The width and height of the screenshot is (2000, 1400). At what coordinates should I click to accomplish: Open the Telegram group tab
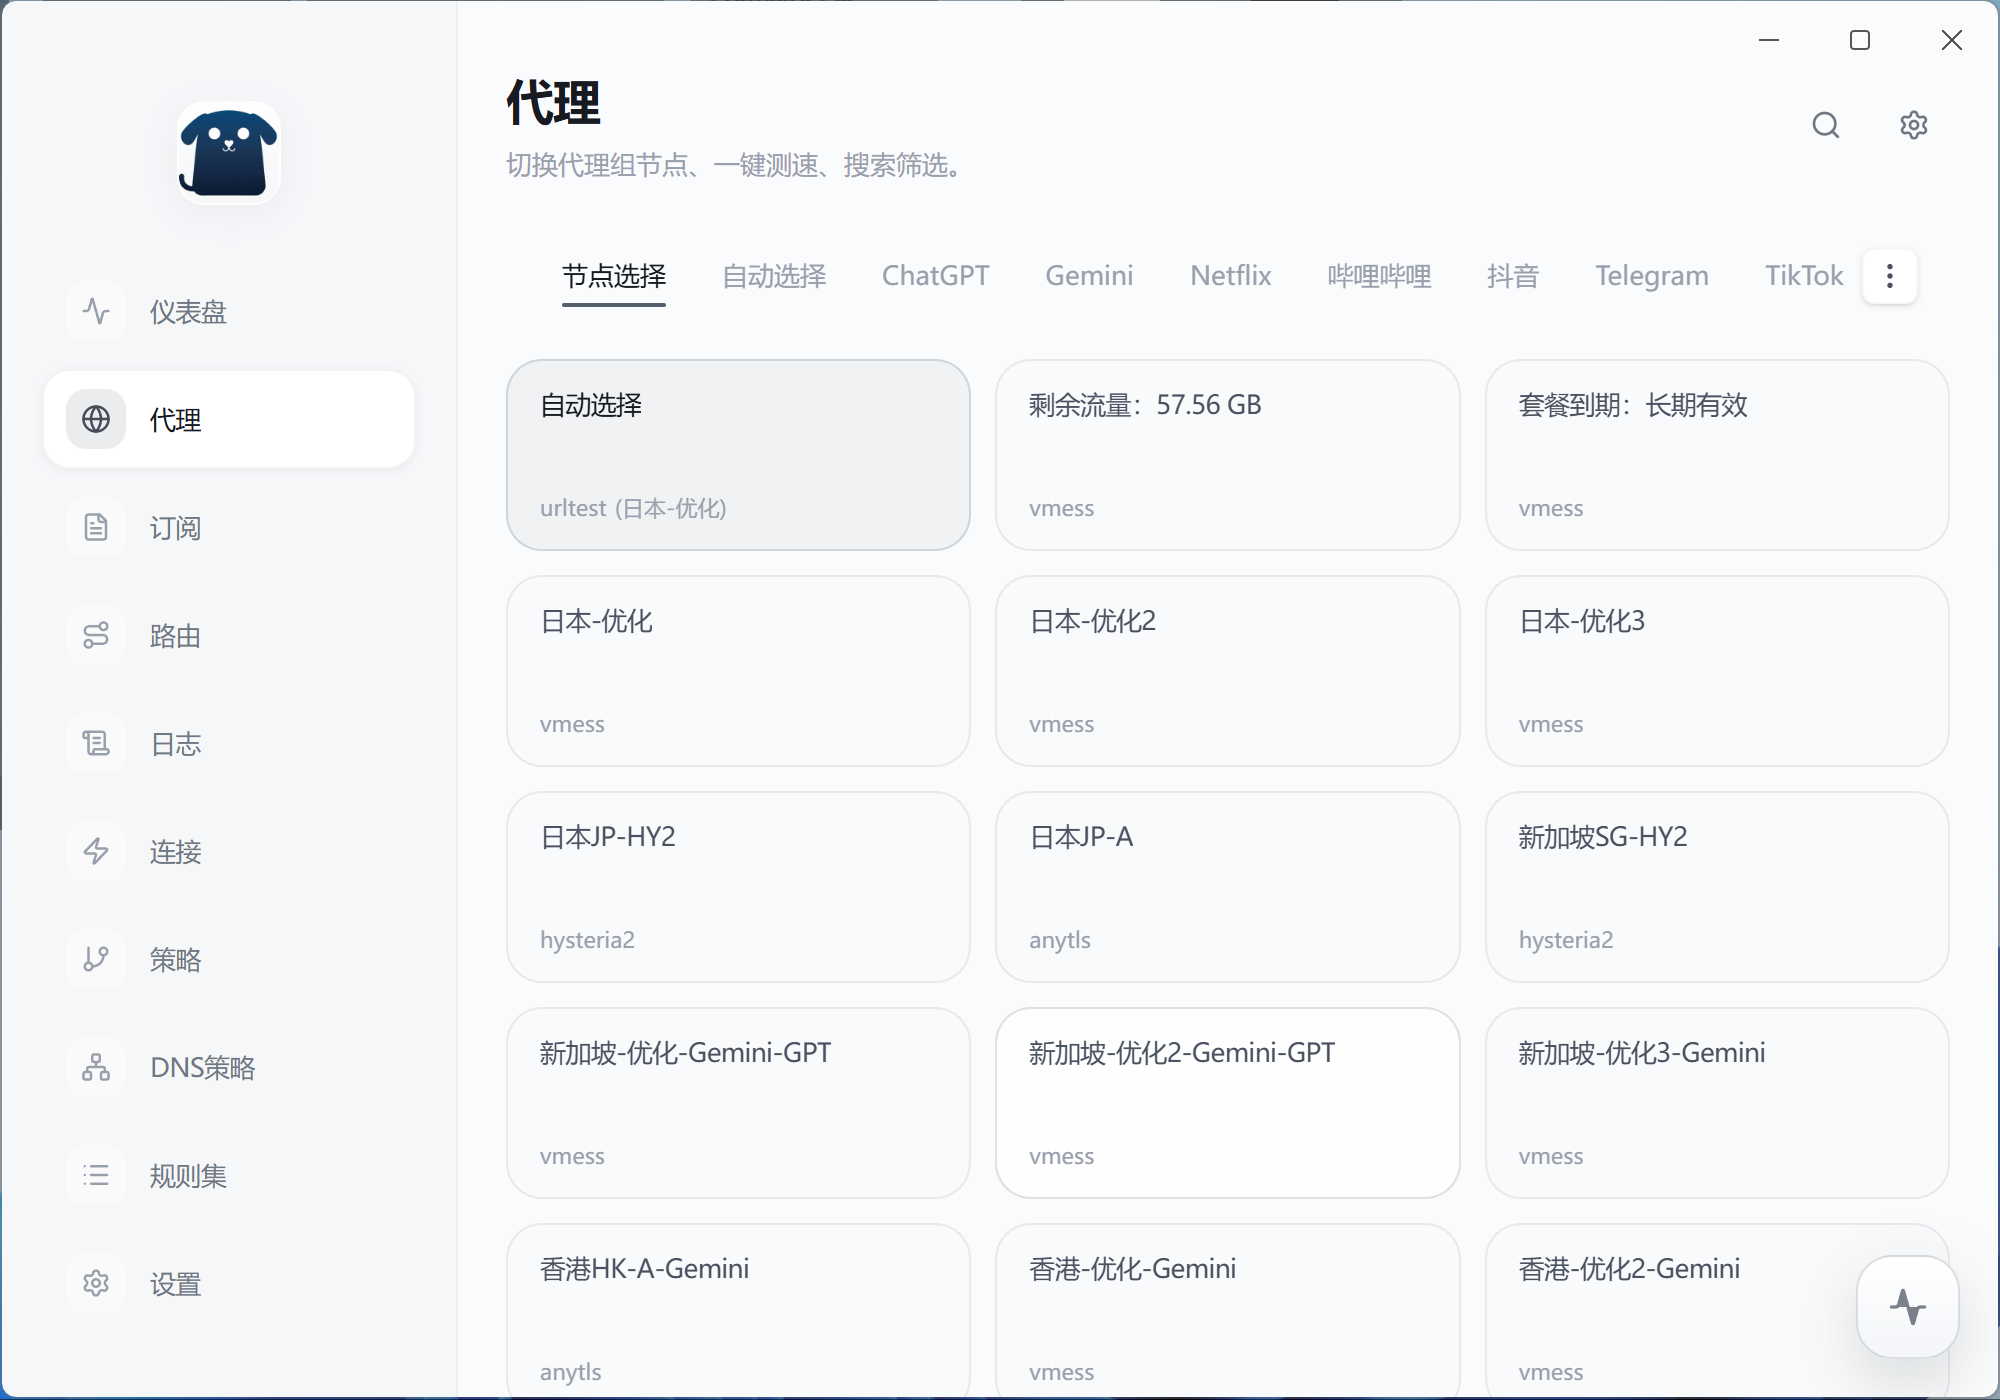tap(1651, 276)
